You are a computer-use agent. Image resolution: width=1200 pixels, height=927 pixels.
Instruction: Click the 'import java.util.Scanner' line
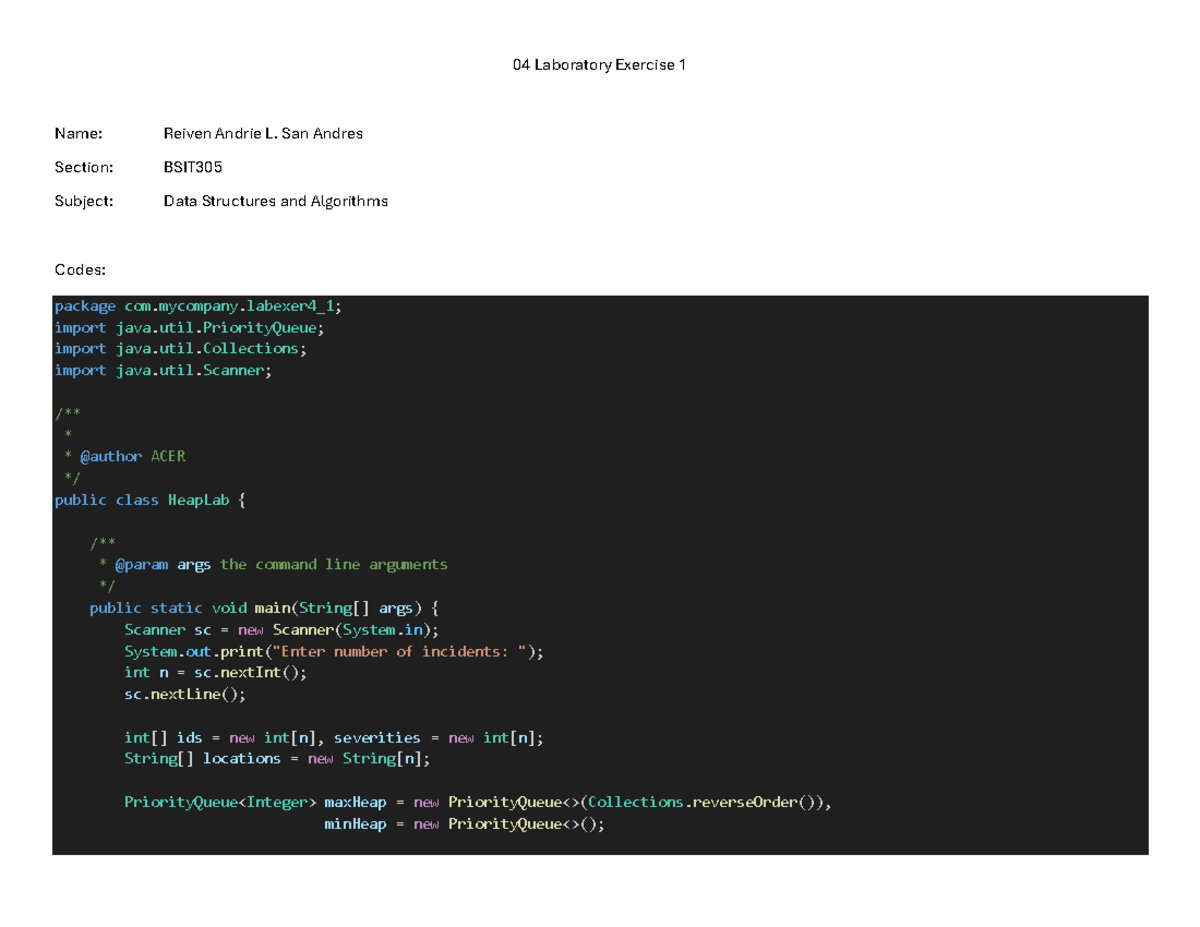click(163, 371)
